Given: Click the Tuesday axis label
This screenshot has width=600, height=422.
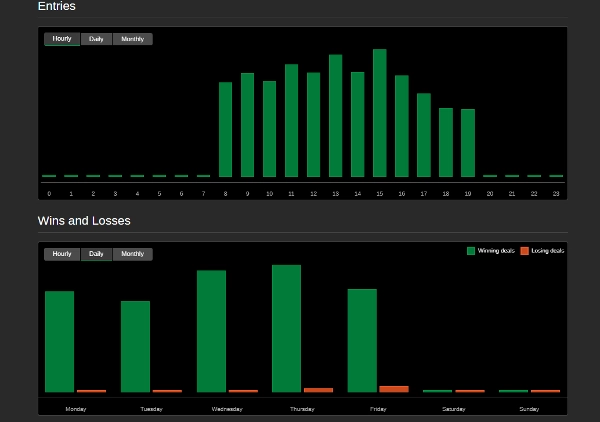Looking at the screenshot, I should (152, 409).
